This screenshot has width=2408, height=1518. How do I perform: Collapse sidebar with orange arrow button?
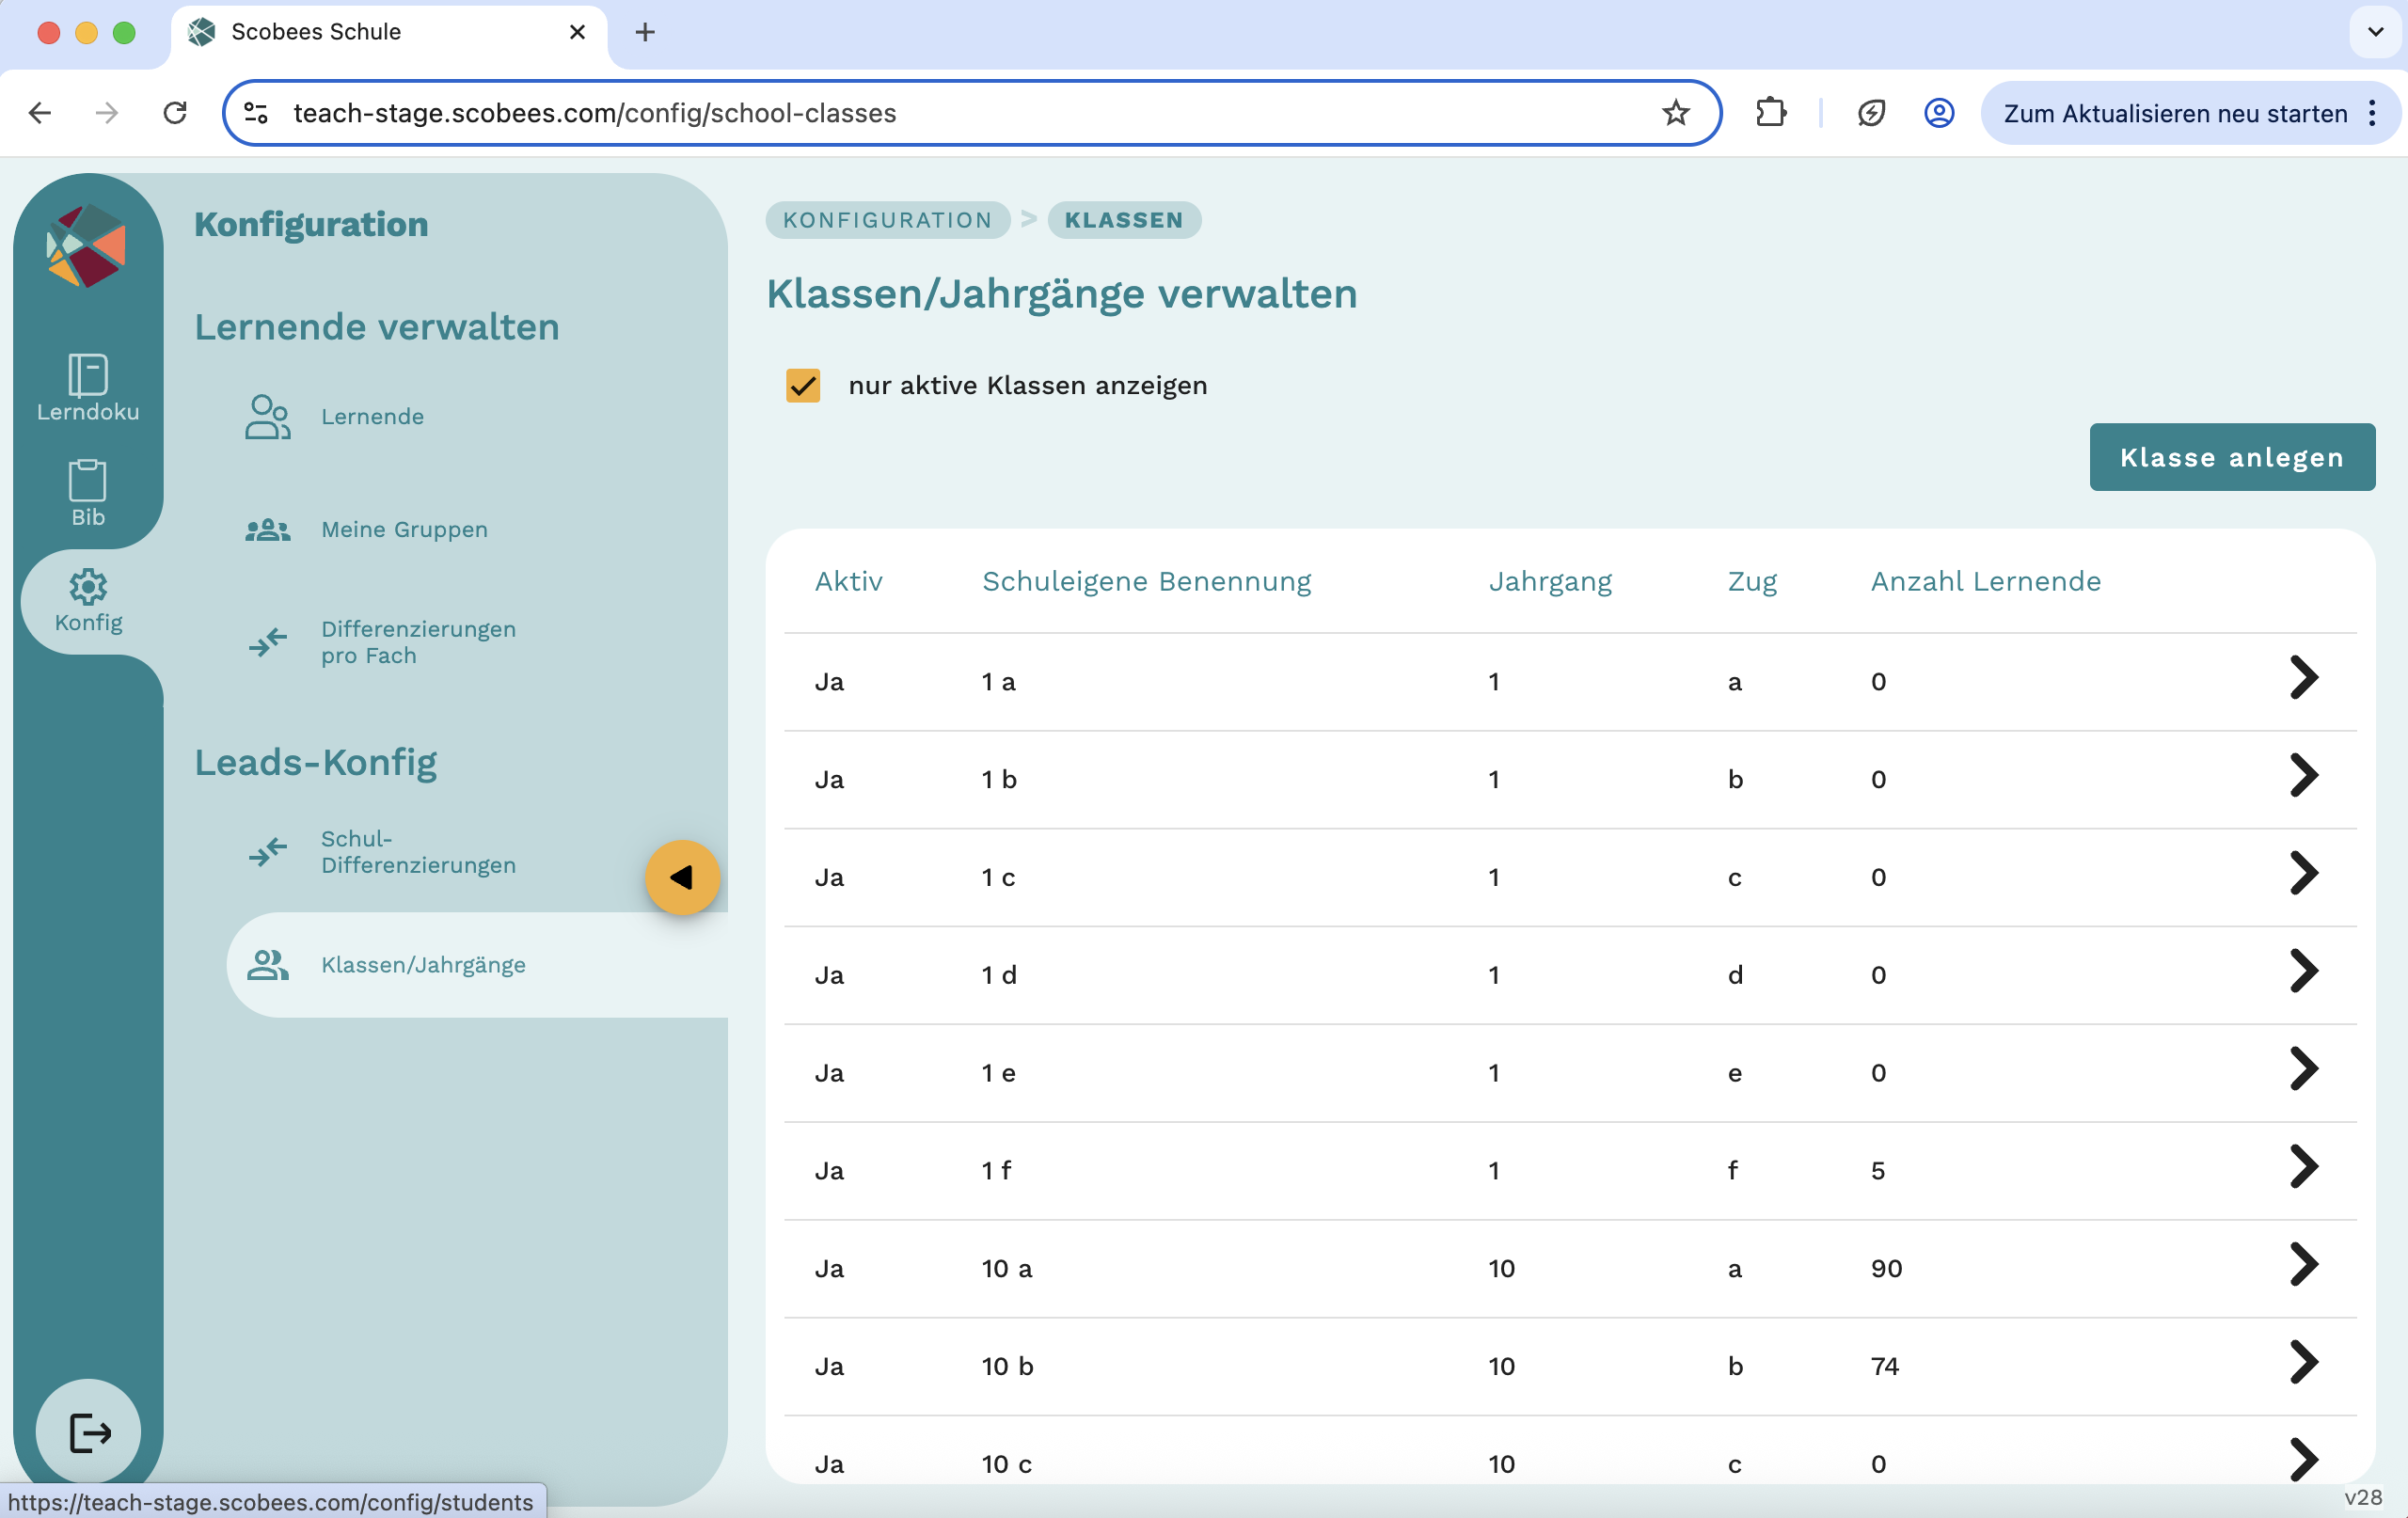[682, 877]
